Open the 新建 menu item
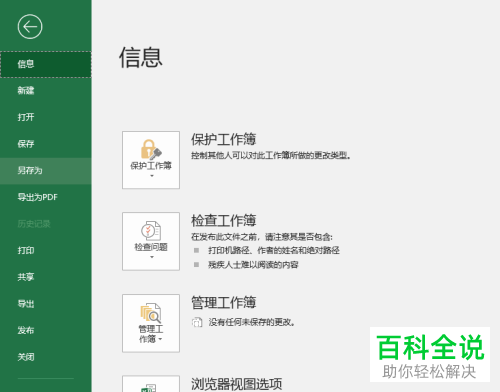 click(46, 91)
